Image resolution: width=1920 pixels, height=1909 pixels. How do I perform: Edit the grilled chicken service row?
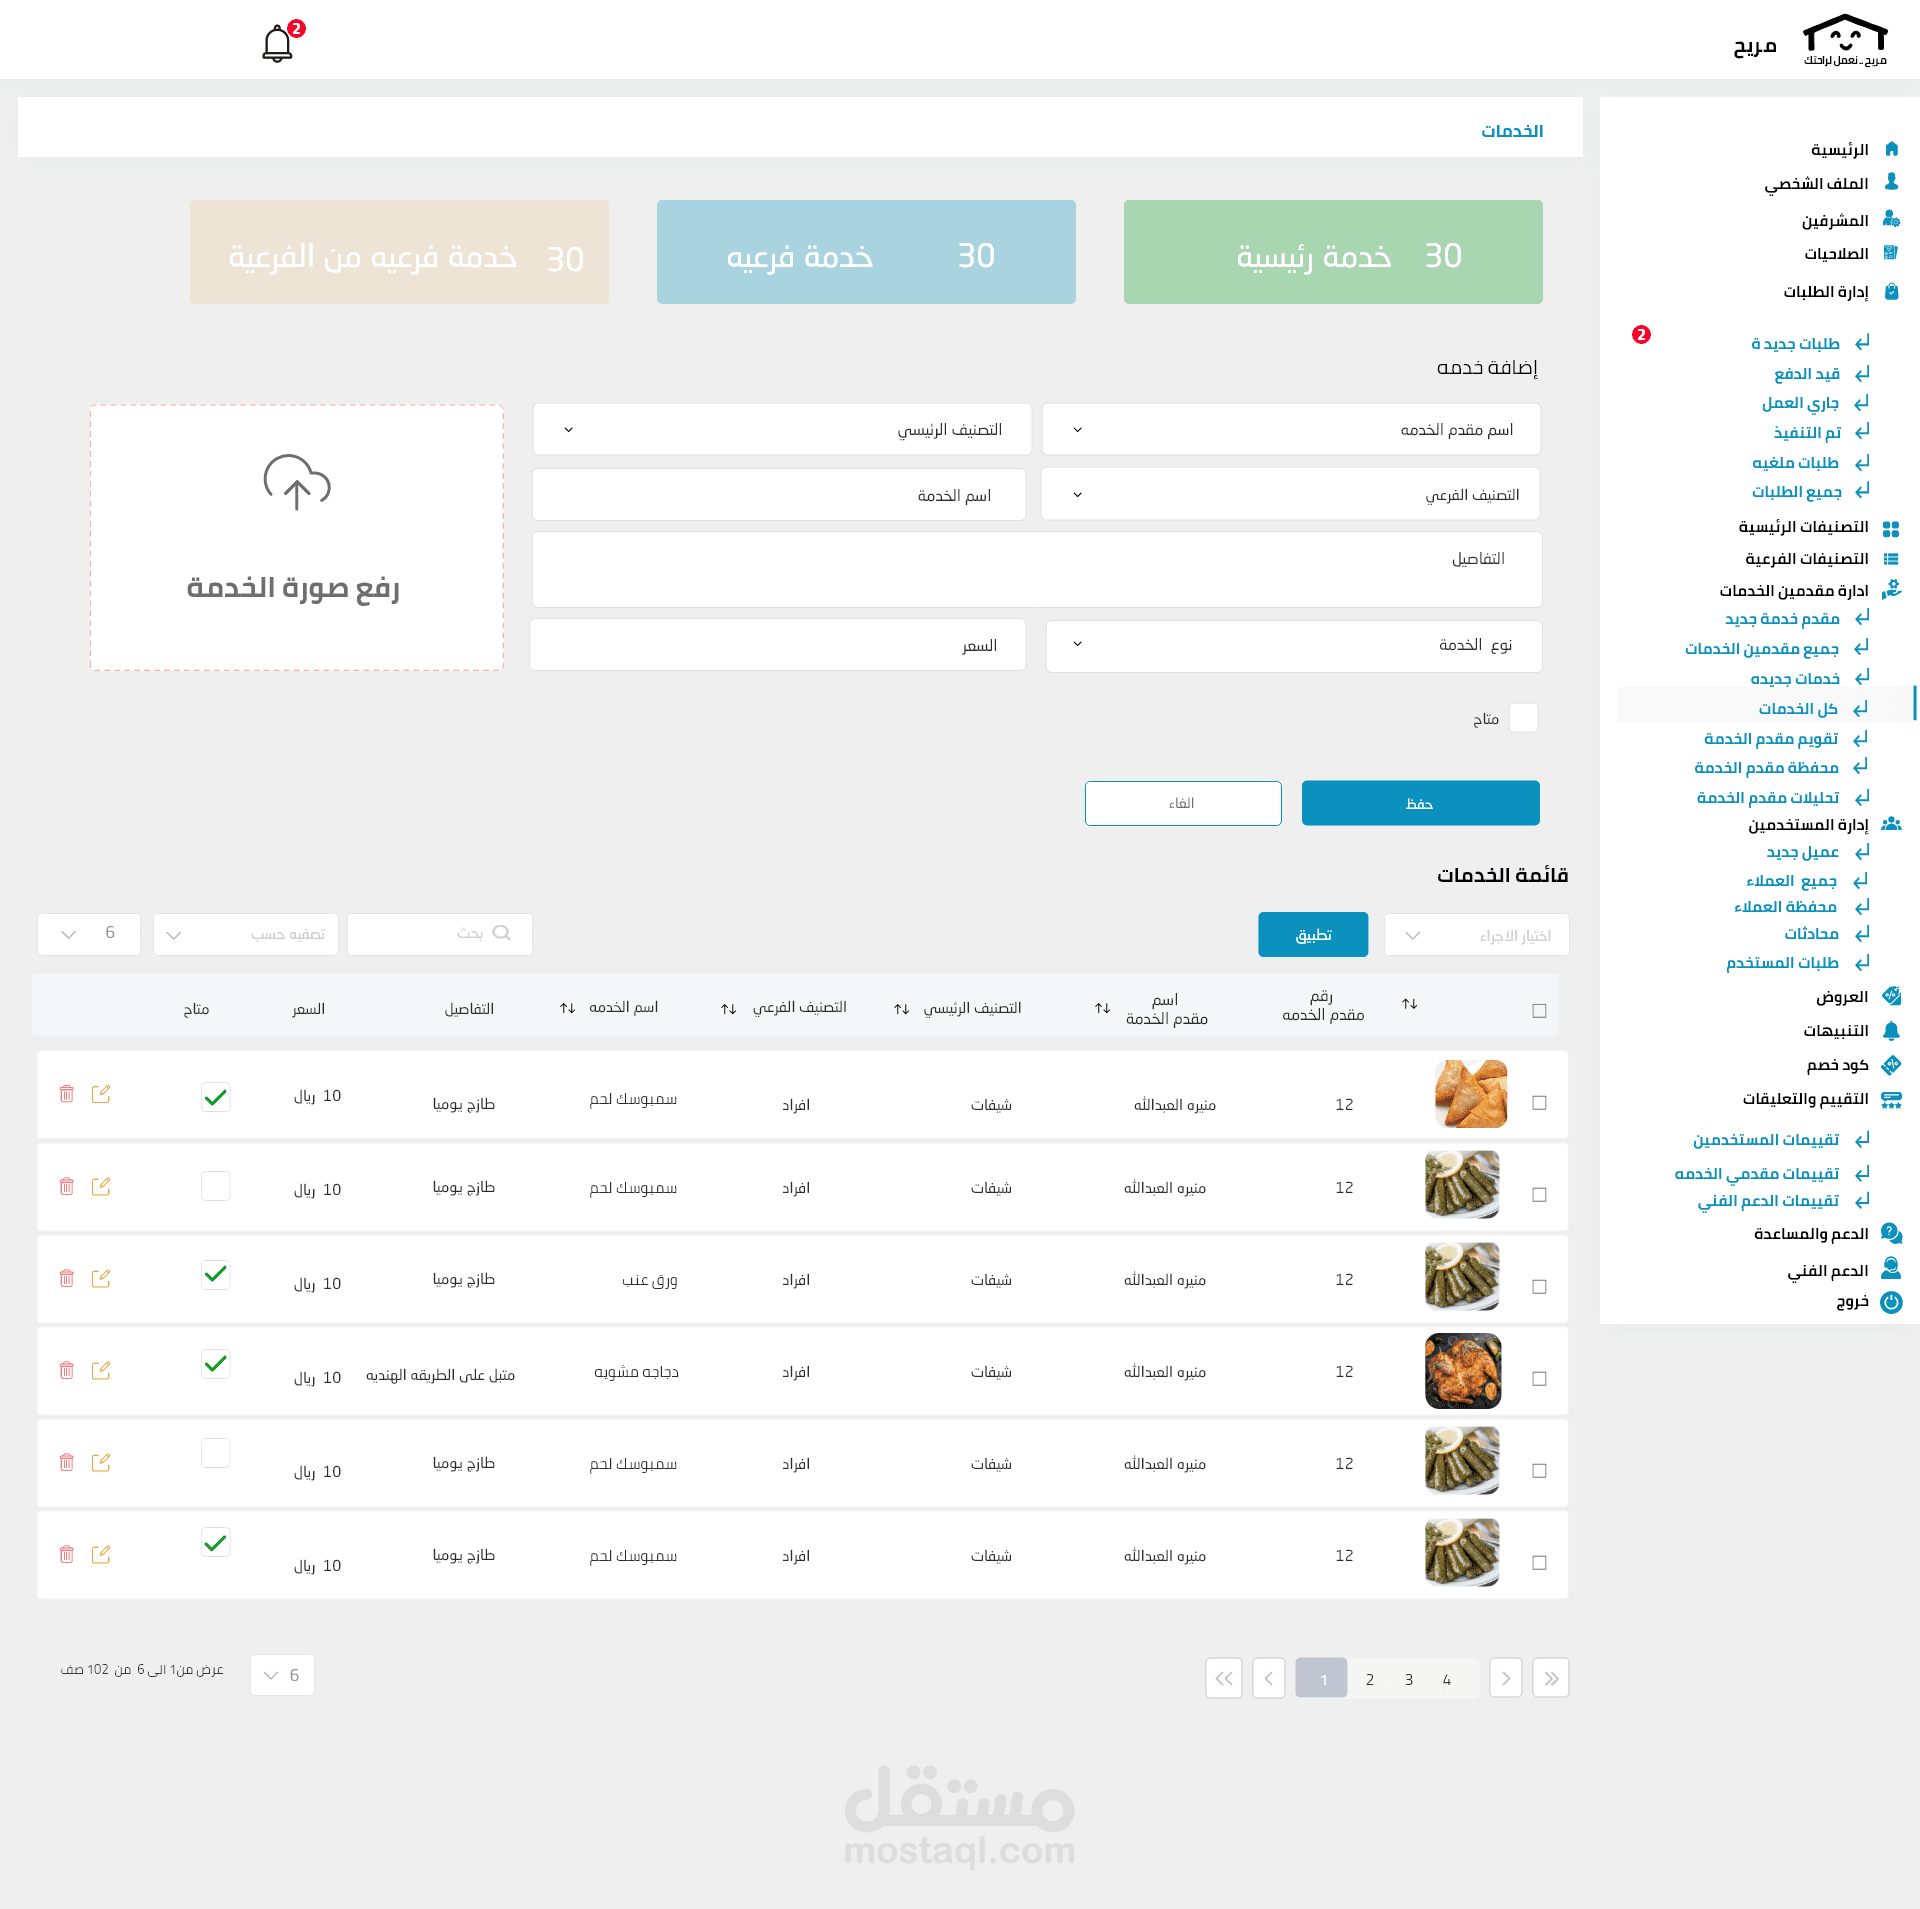tap(101, 1370)
